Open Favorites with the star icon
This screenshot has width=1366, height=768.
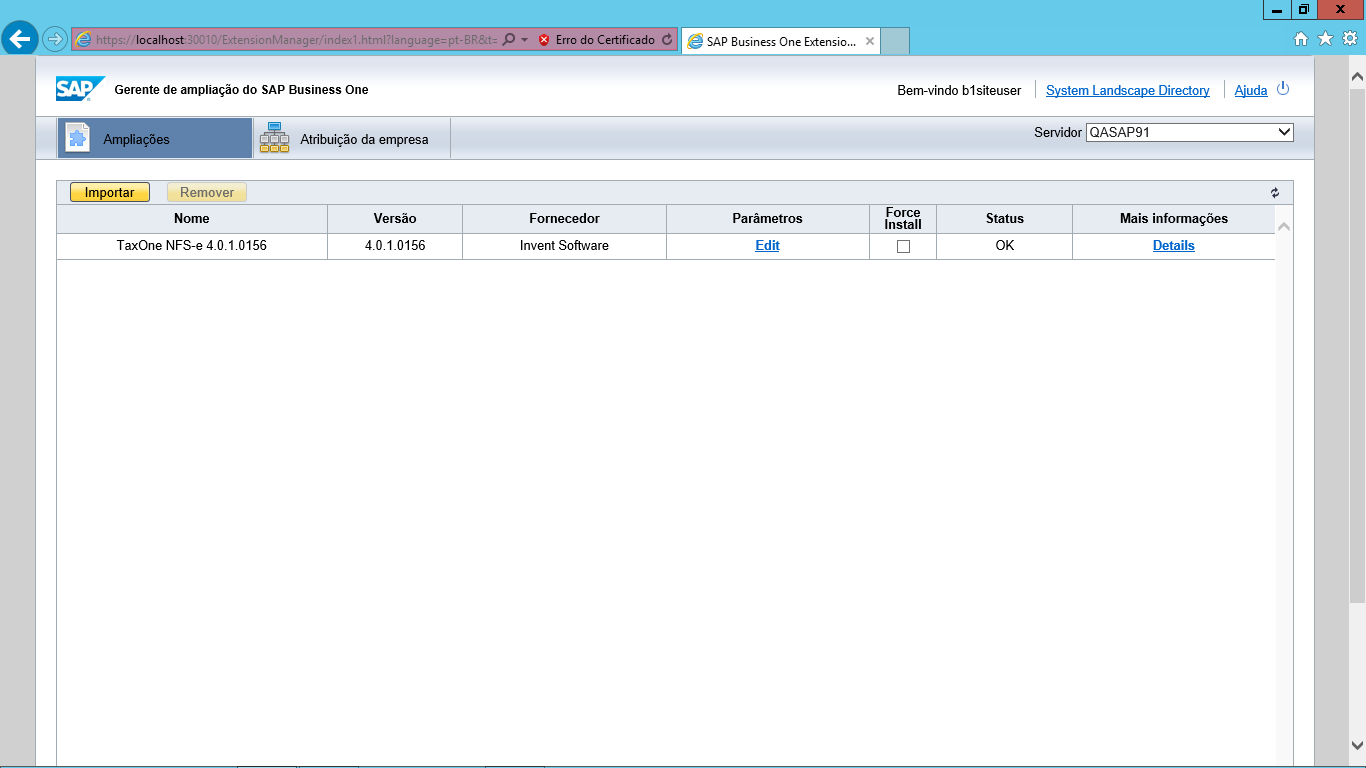coord(1325,39)
